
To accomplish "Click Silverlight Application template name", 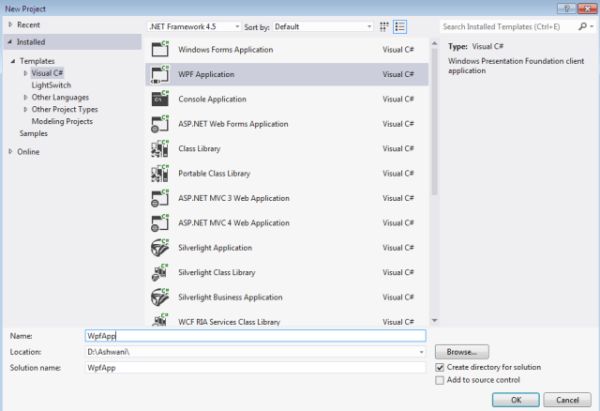I will pos(215,248).
